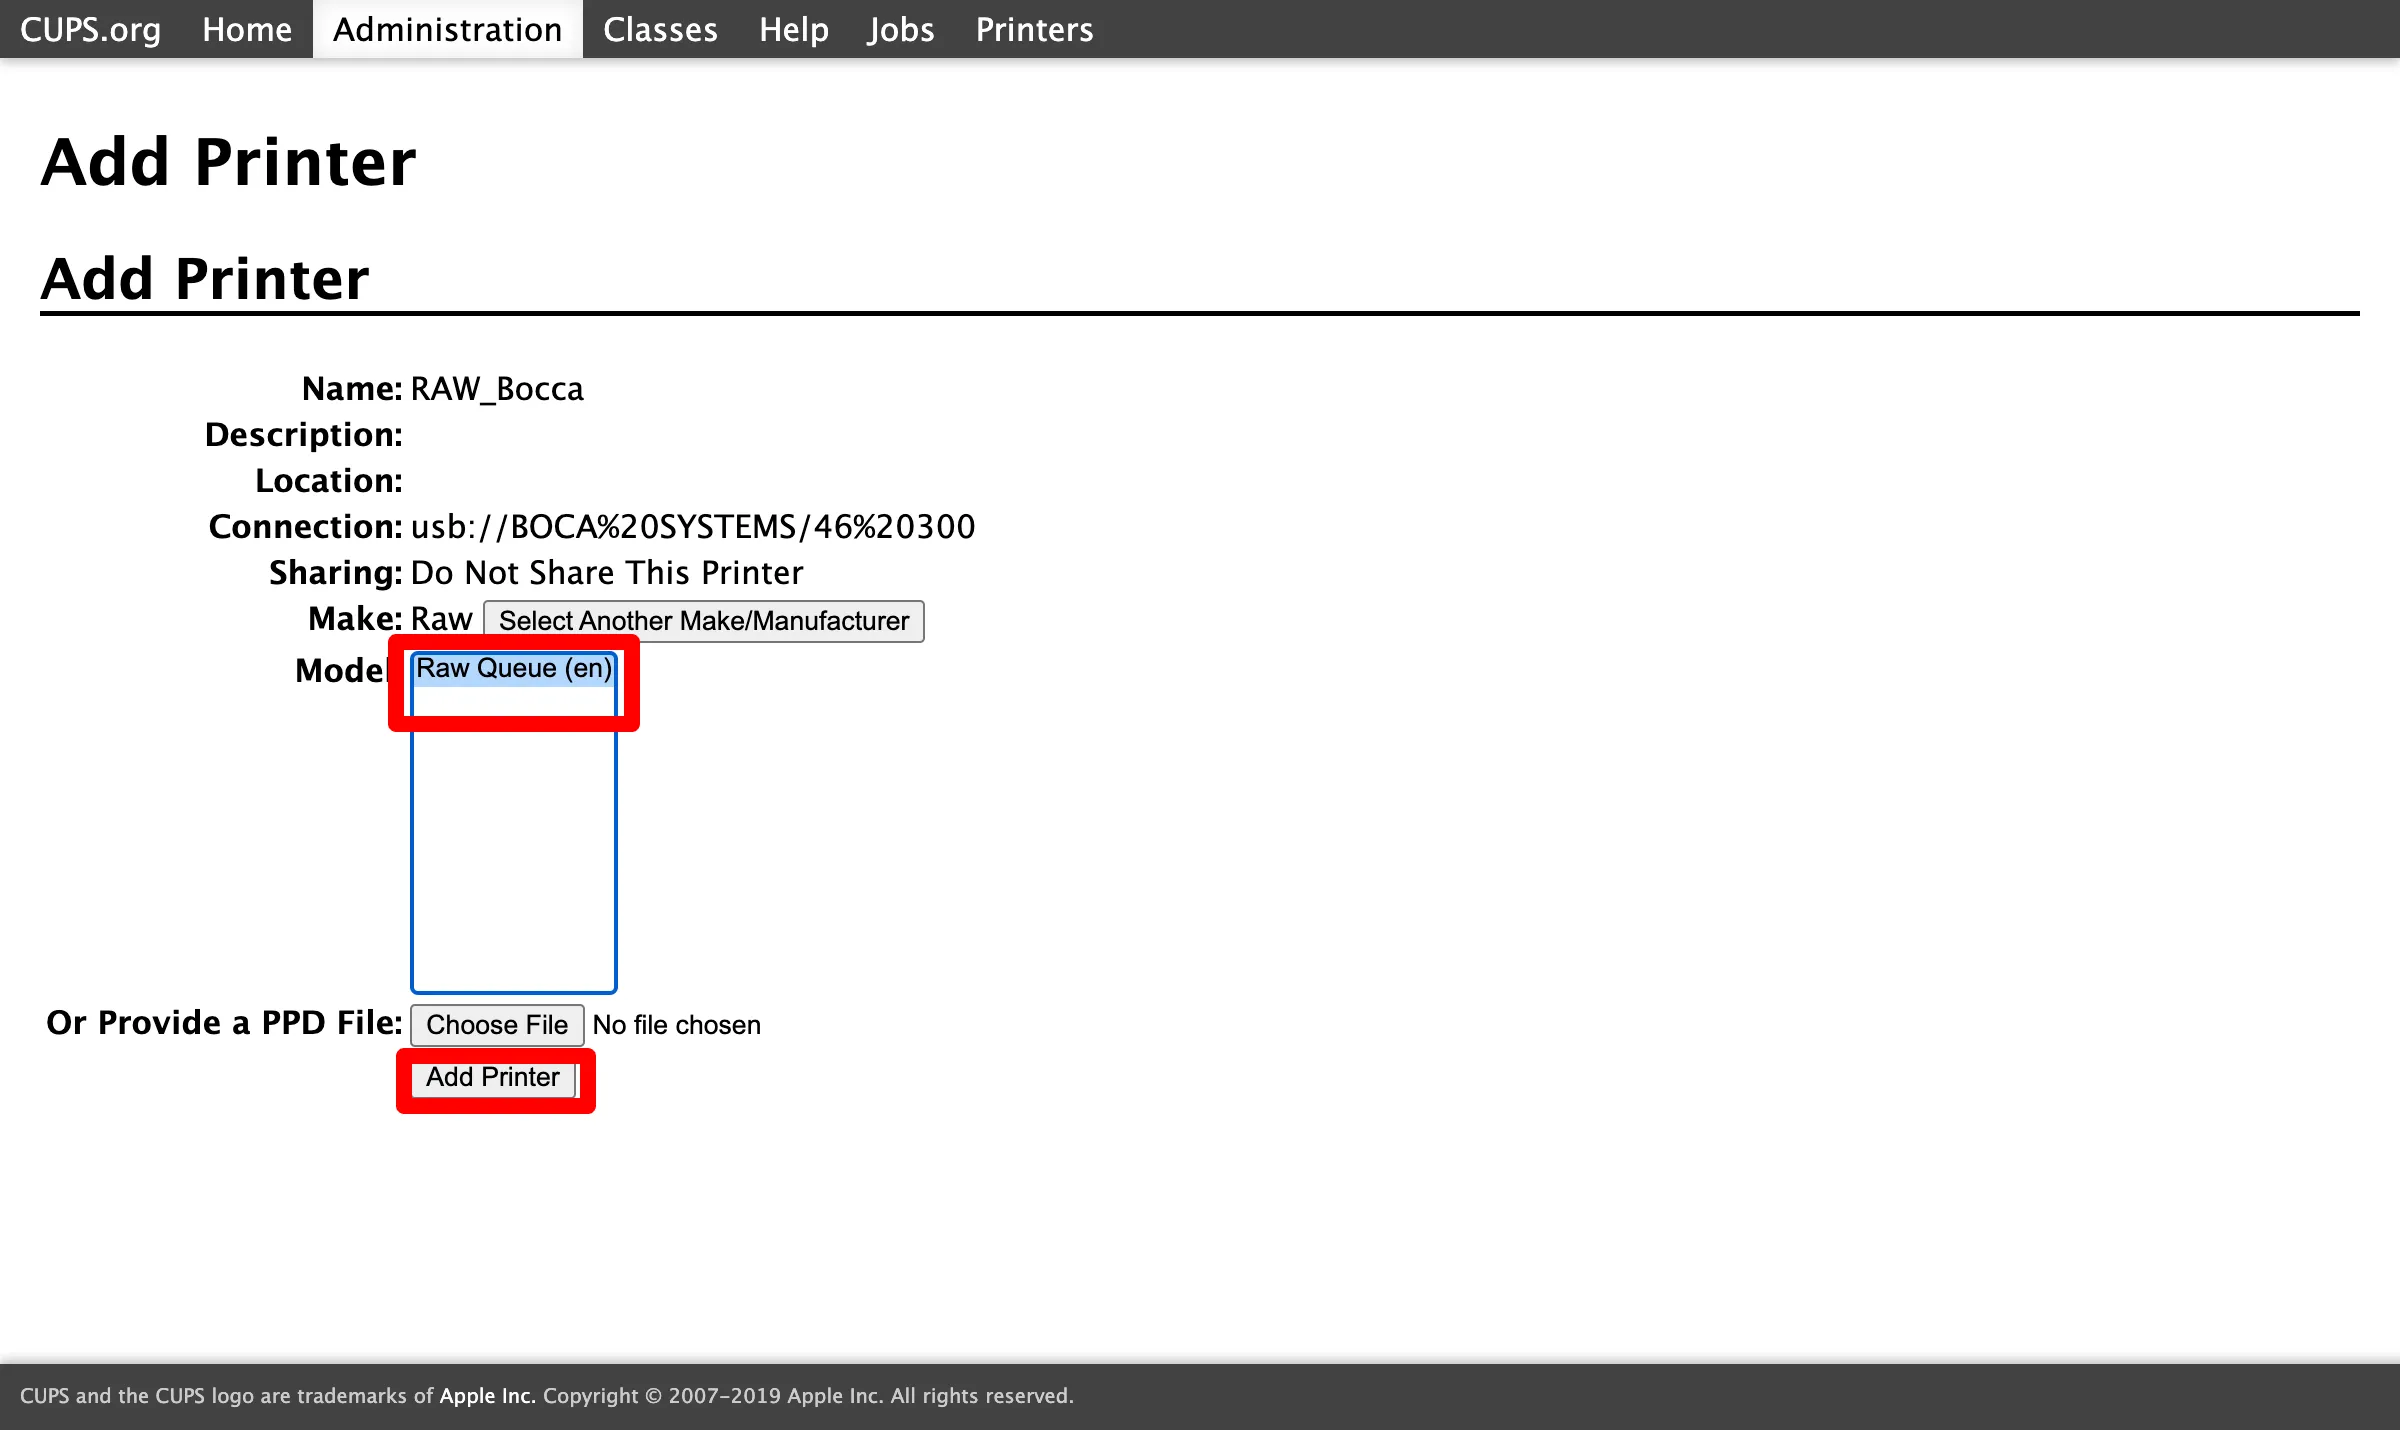This screenshot has width=2400, height=1430.
Task: Go to the Home tab
Action: (x=247, y=29)
